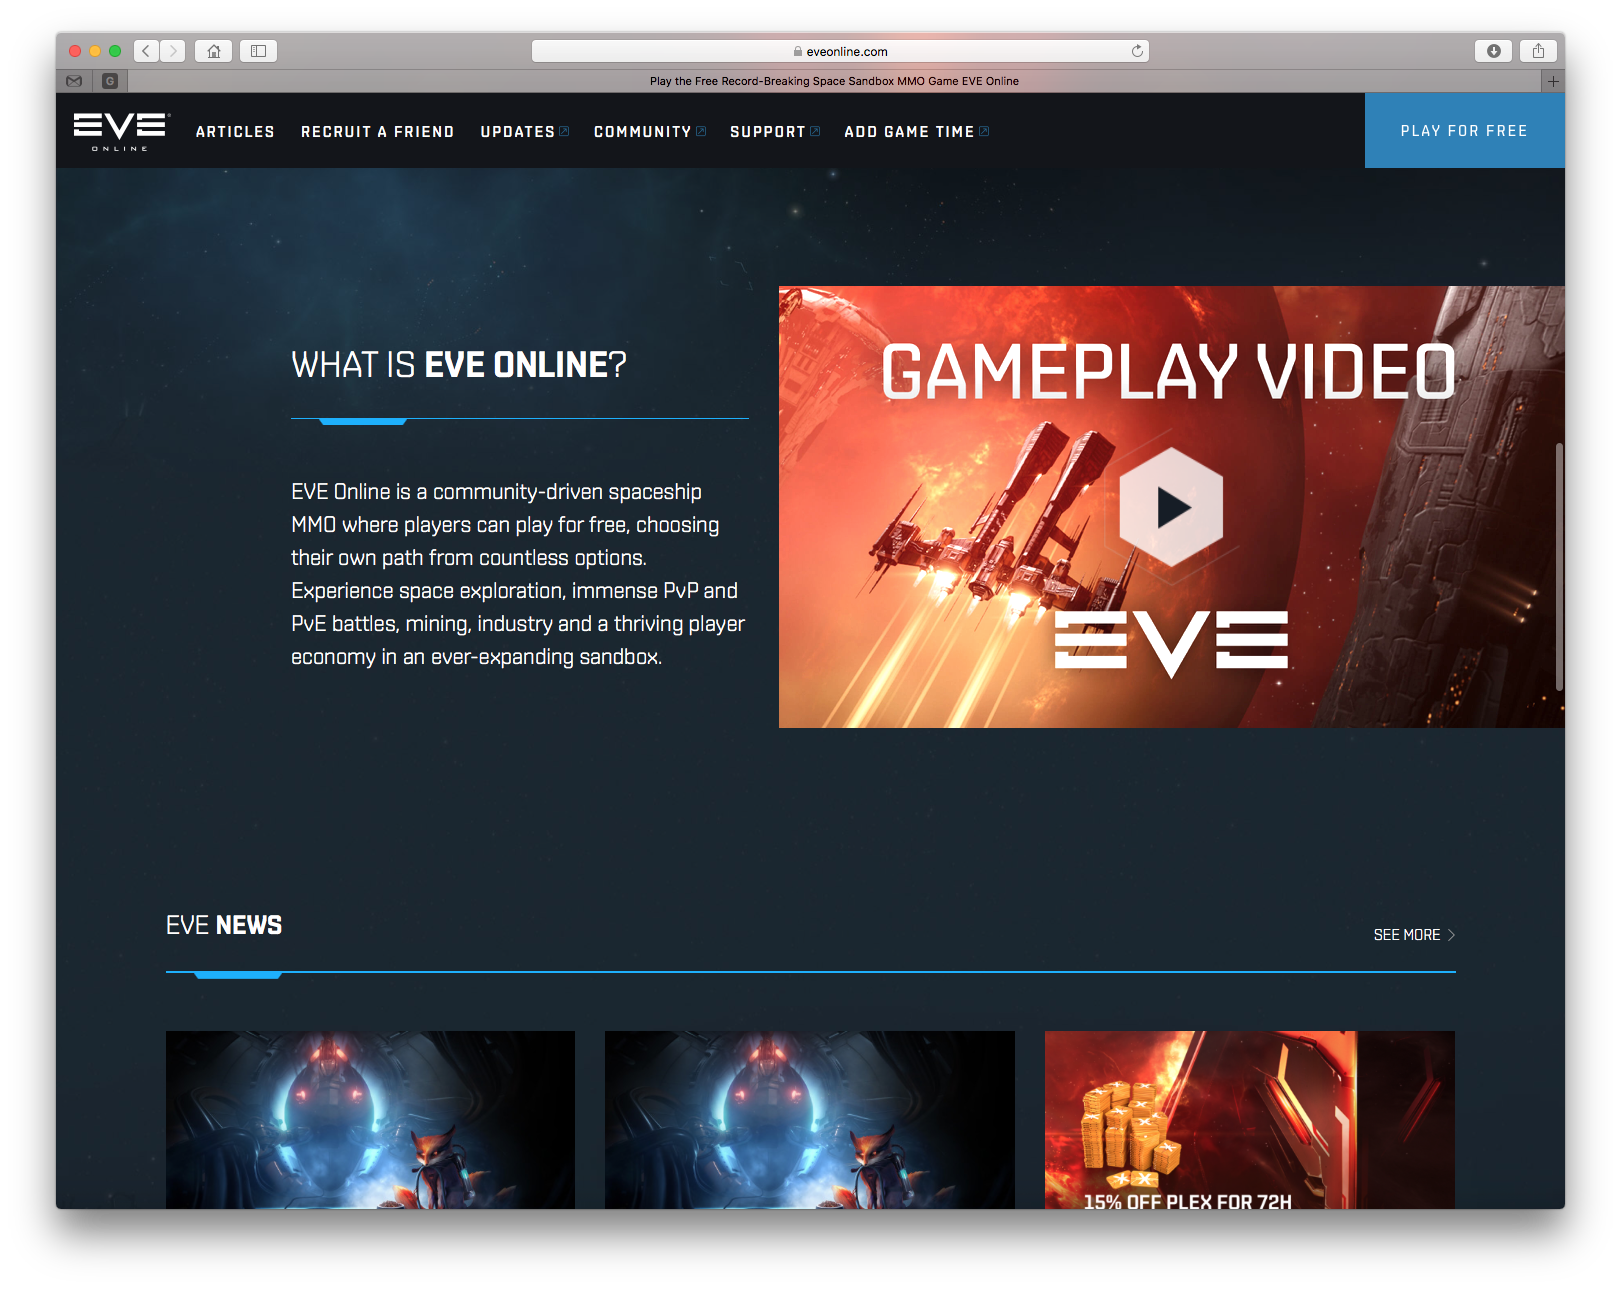This screenshot has width=1621, height=1289.
Task: Click the share icon in toolbar
Action: pos(1538,51)
